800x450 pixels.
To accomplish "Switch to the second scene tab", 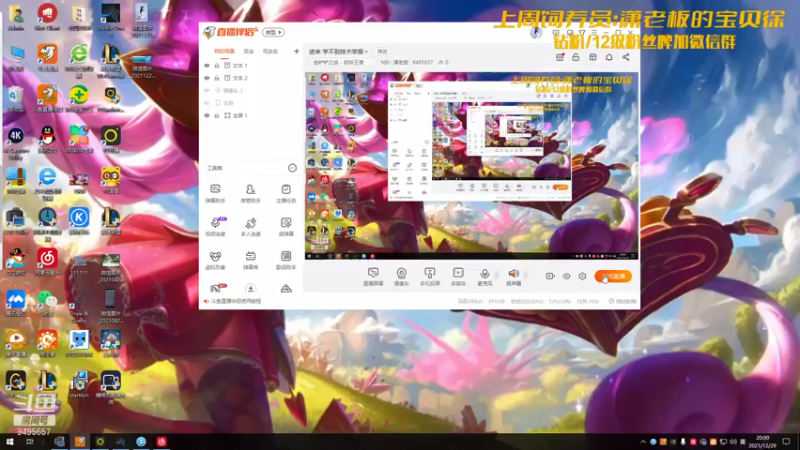I will (248, 52).
